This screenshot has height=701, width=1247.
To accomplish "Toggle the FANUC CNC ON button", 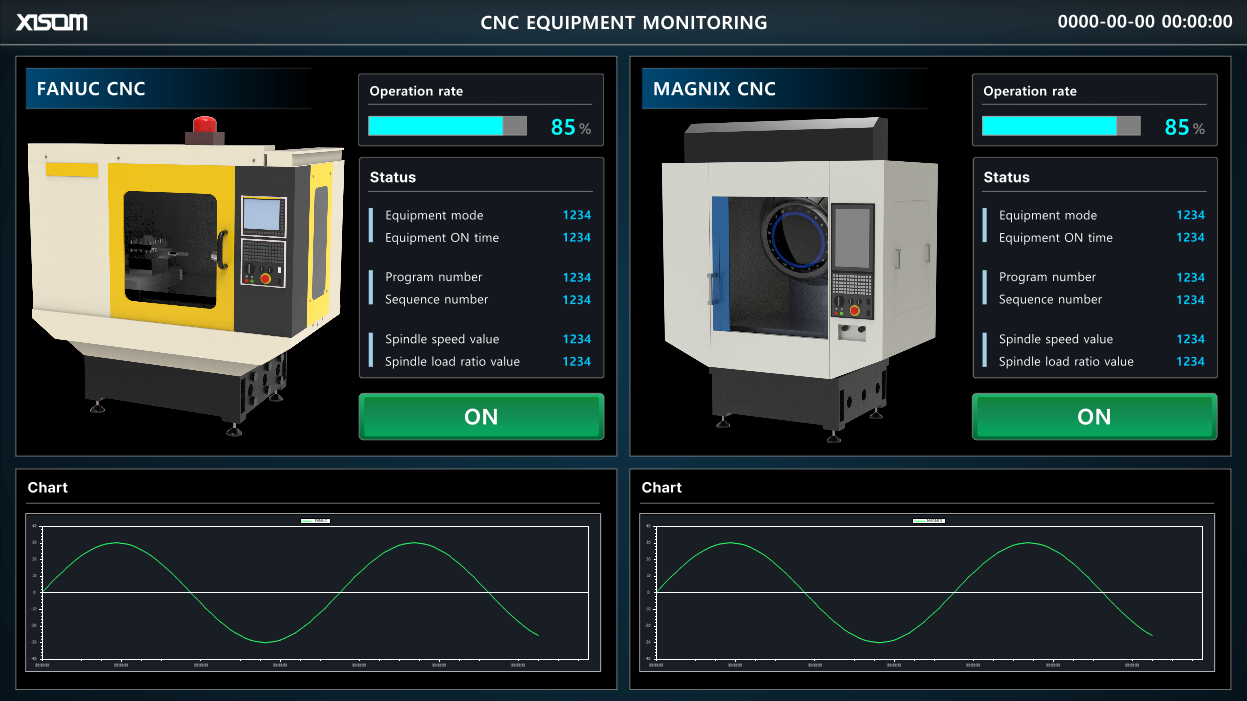I will pos(481,417).
